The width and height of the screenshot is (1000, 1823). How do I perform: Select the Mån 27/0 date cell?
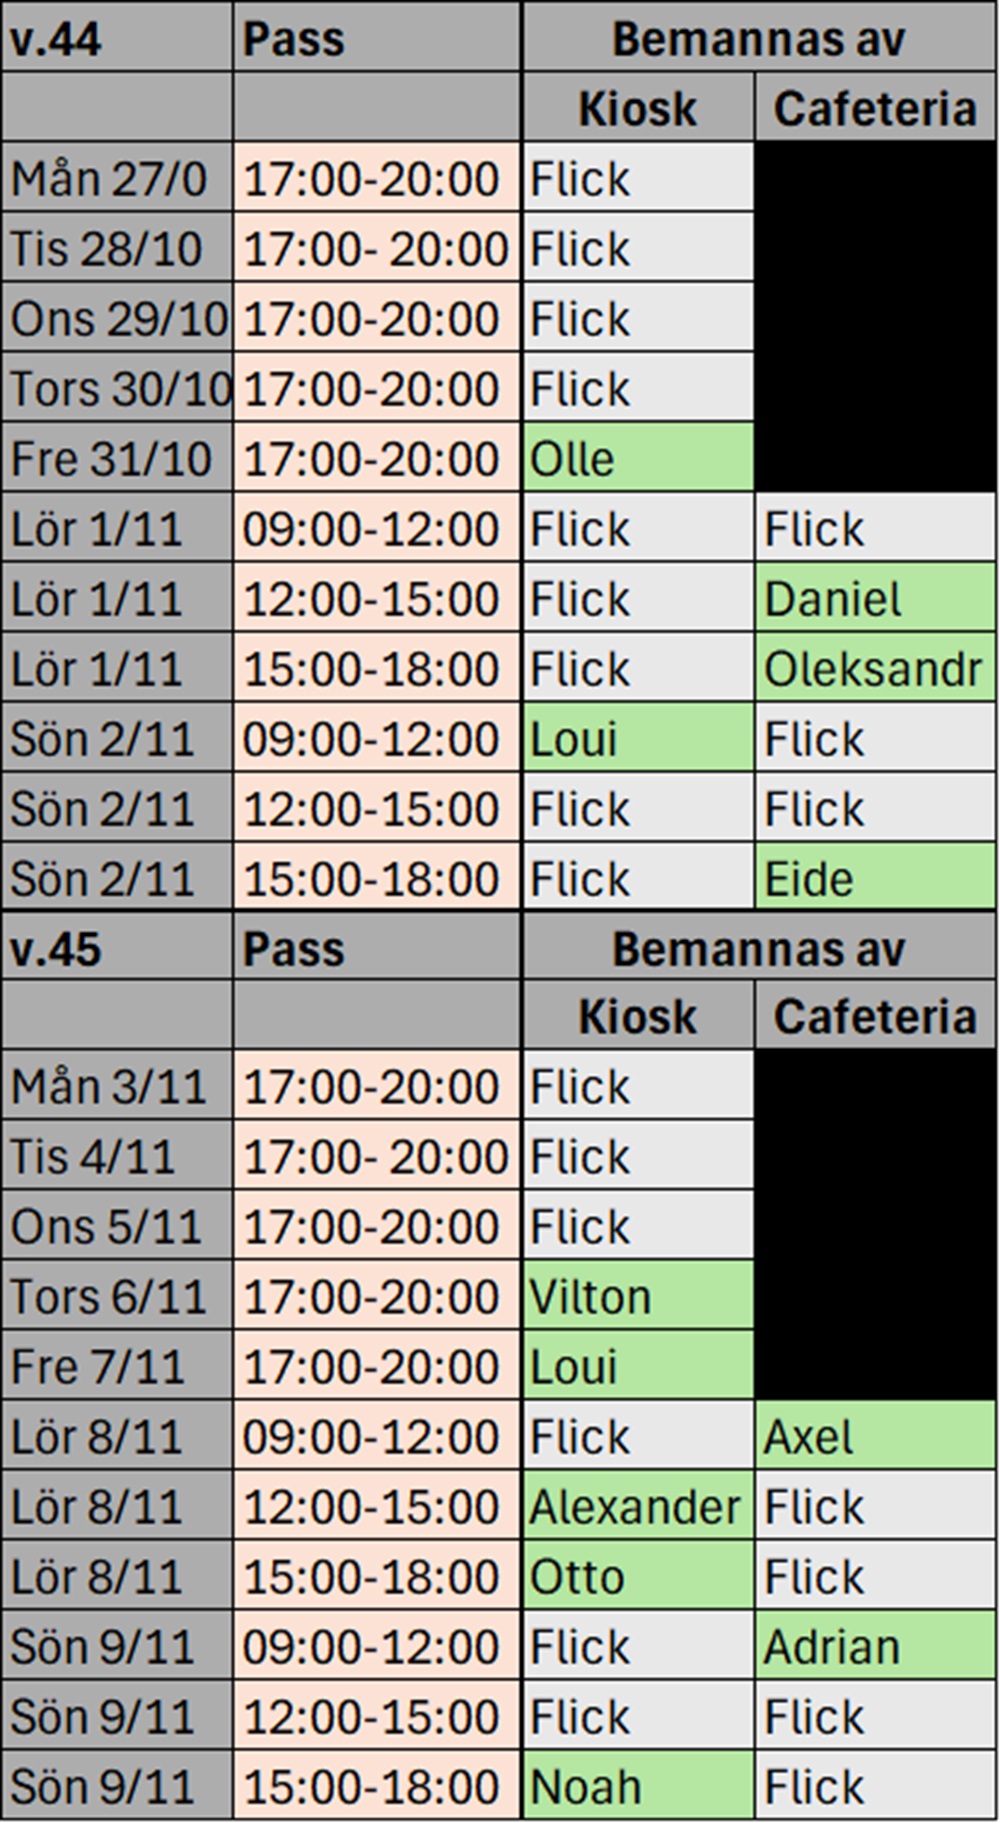117,179
